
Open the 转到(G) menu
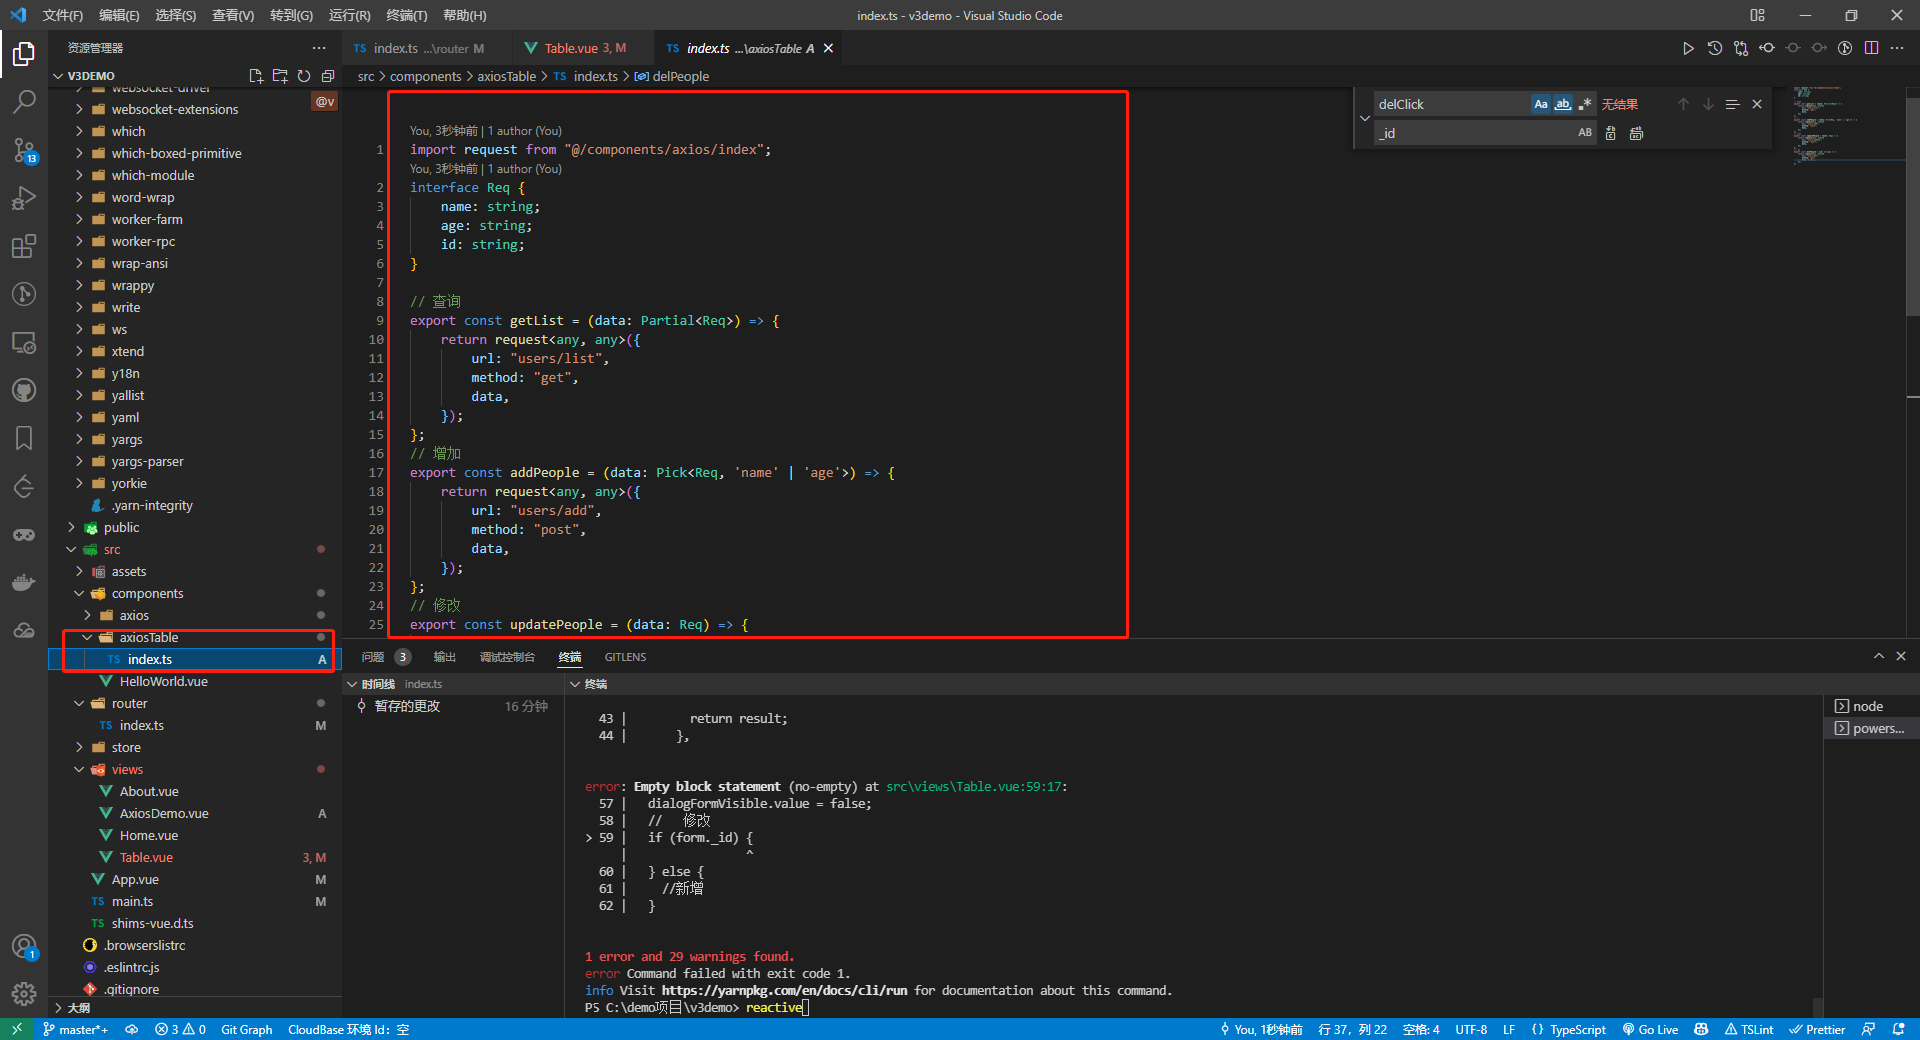pyautogui.click(x=291, y=15)
